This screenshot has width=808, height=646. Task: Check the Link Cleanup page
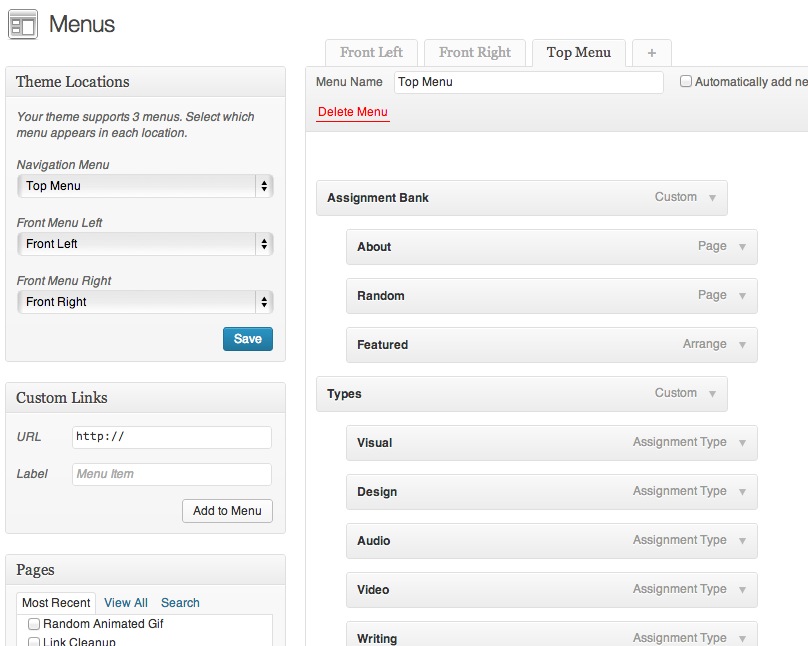[34, 641]
